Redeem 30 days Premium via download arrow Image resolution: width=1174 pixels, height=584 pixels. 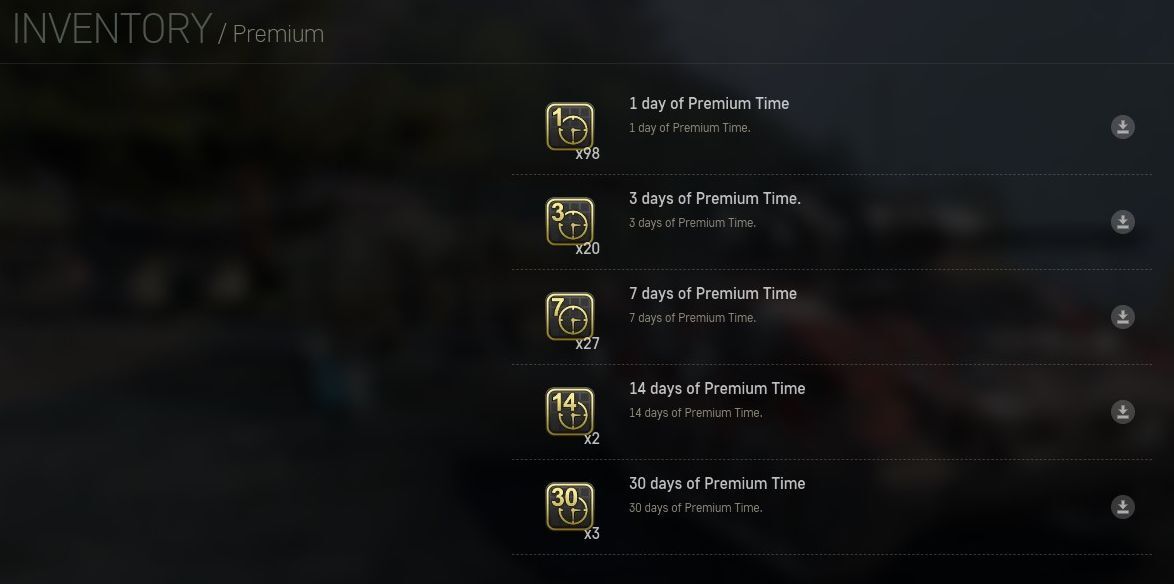(1123, 507)
